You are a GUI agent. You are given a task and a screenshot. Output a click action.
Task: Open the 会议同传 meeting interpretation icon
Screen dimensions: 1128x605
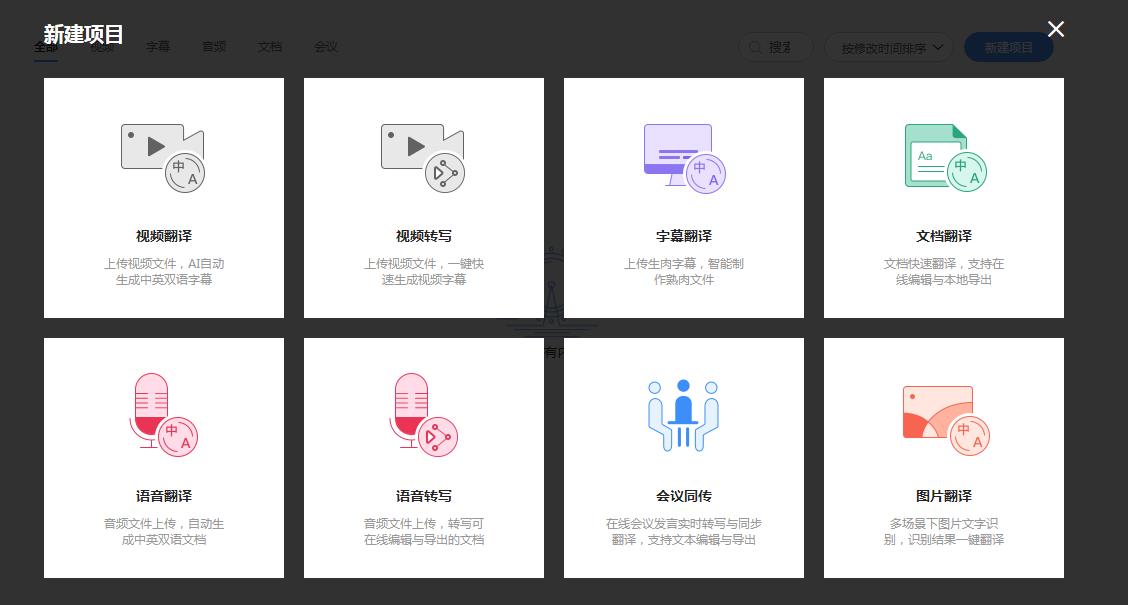(x=683, y=413)
